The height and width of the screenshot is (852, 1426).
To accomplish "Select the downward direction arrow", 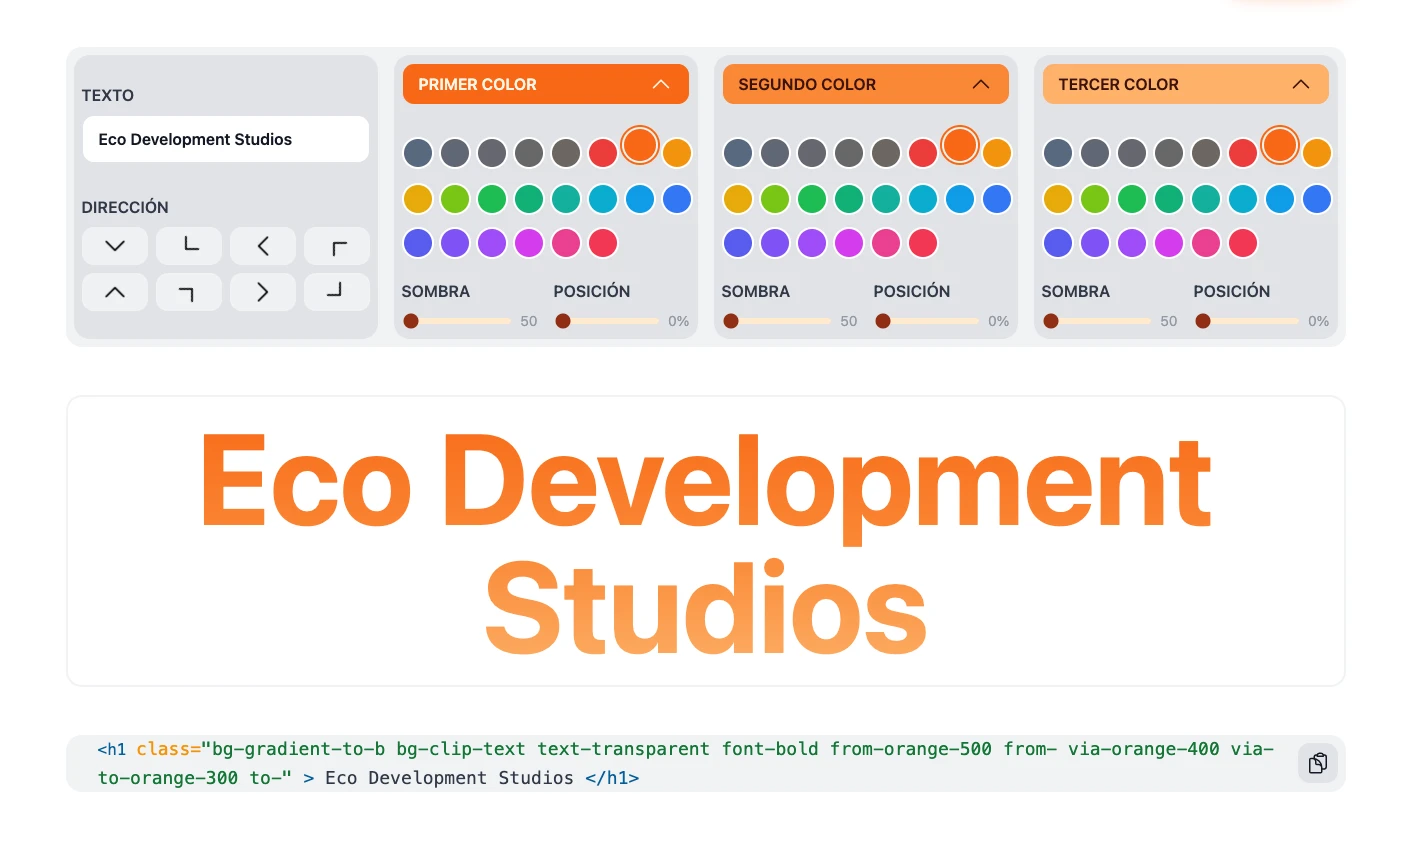I will tap(115, 246).
